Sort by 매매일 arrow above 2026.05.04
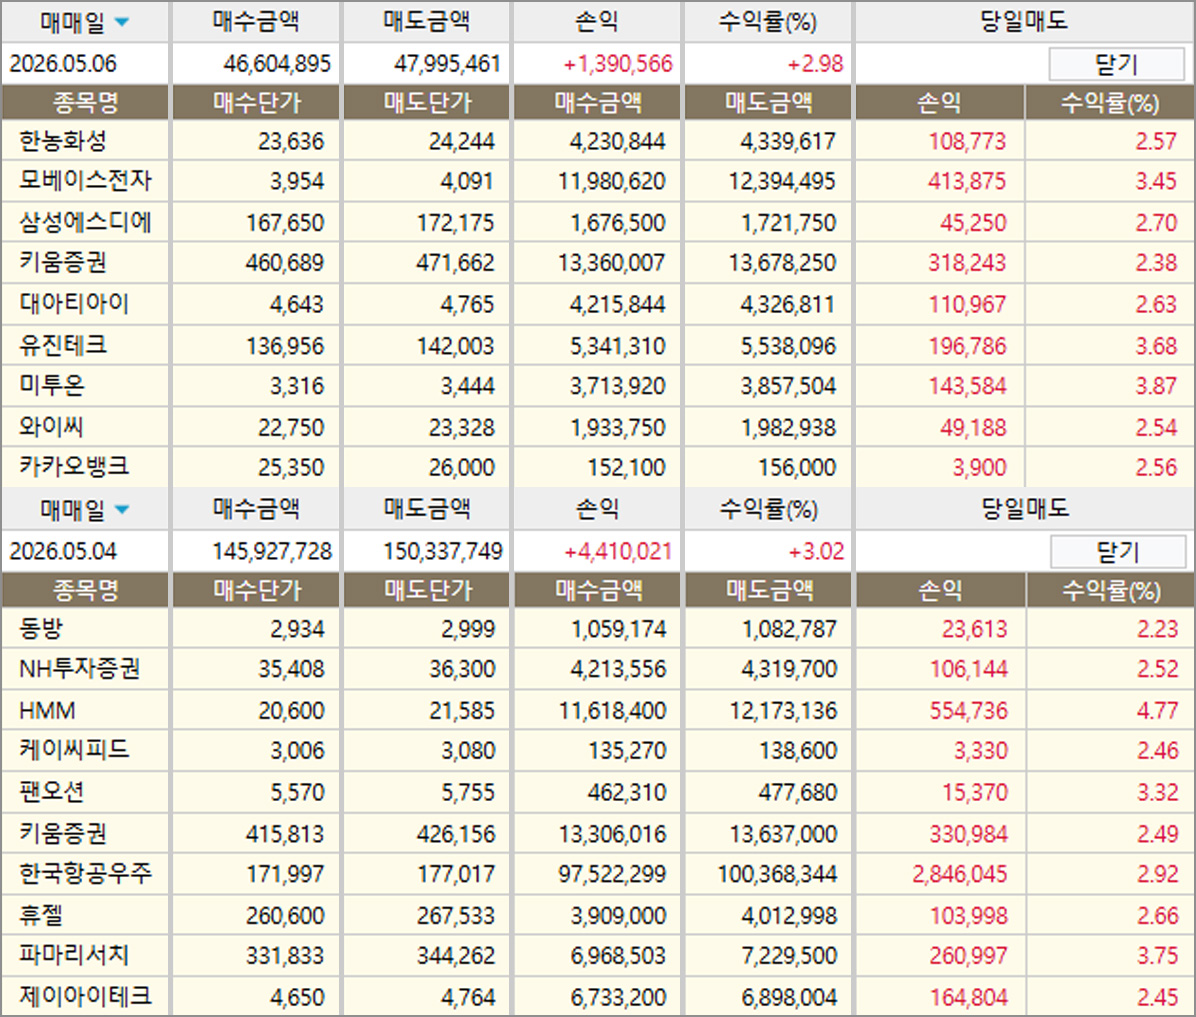Viewport: 1196px width, 1017px height. [121, 510]
